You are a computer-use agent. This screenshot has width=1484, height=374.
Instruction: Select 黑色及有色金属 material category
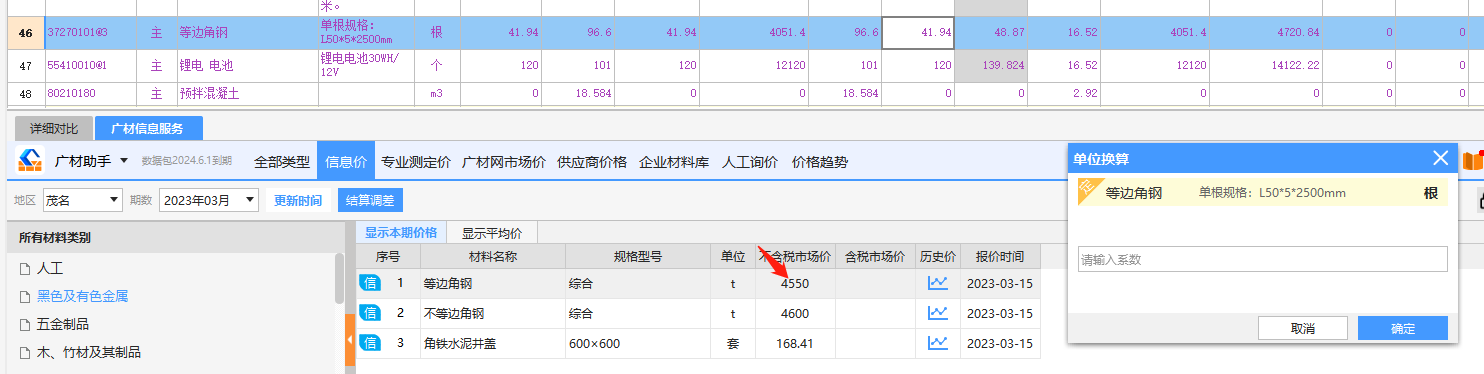coord(83,296)
